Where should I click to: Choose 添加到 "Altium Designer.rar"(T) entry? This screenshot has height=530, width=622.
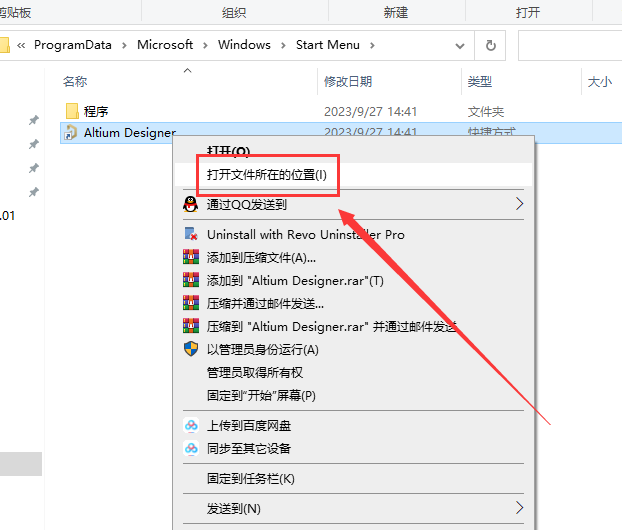tap(353, 280)
